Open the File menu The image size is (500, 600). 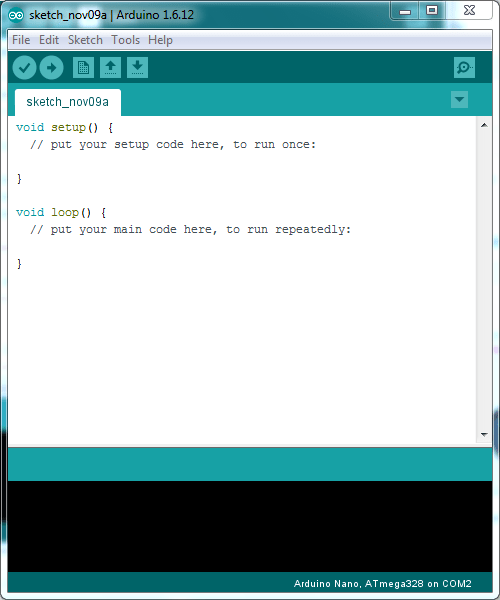21,40
